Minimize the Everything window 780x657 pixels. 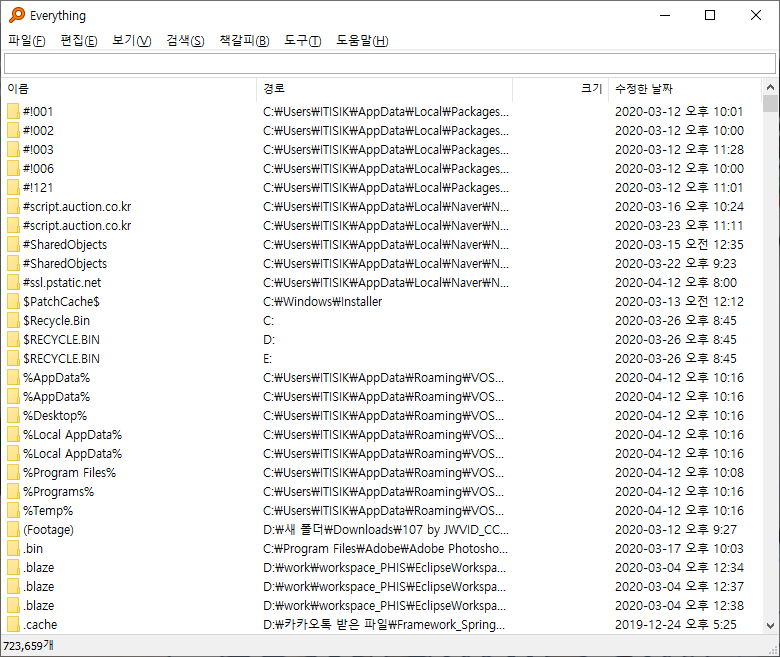665,15
